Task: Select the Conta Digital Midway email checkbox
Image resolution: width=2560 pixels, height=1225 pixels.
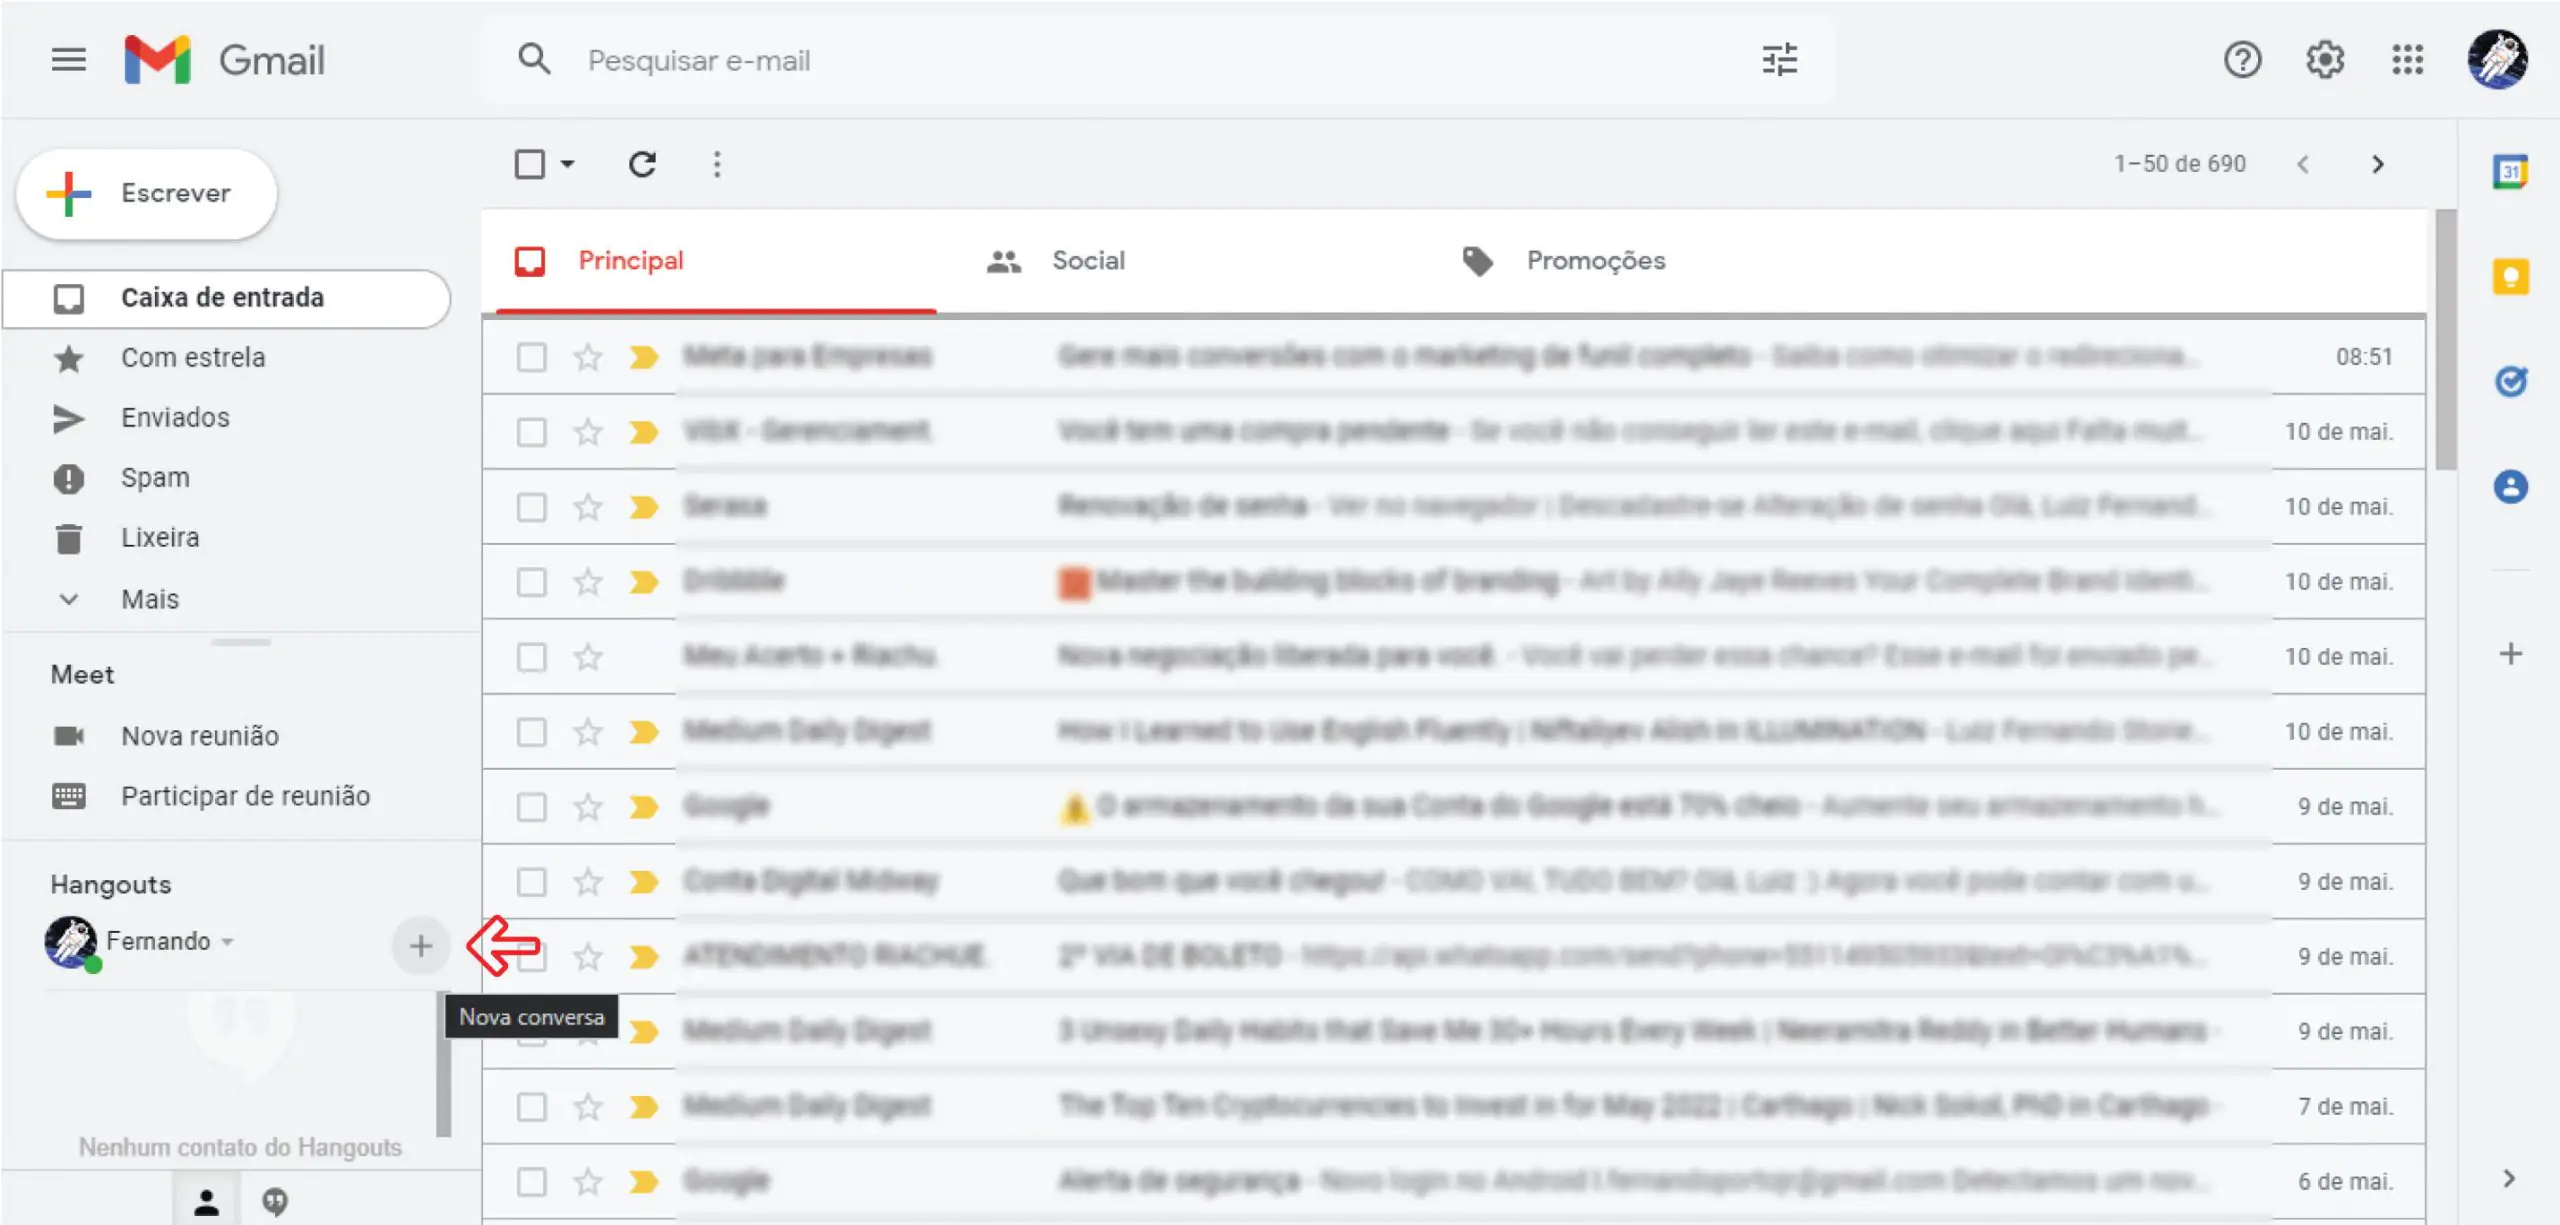Action: (531, 882)
